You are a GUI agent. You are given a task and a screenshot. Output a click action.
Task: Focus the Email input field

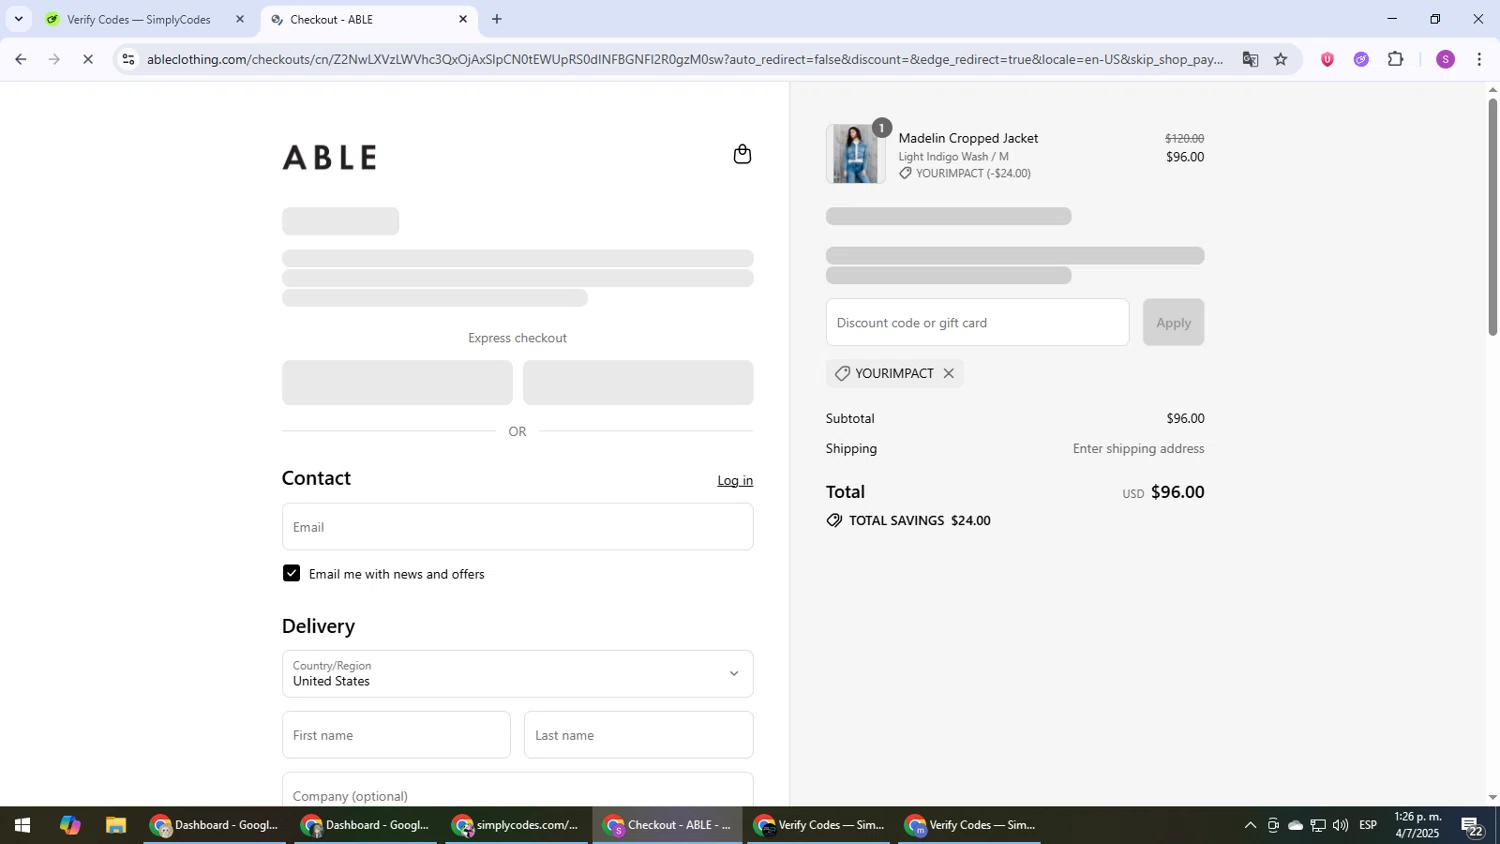tap(517, 526)
